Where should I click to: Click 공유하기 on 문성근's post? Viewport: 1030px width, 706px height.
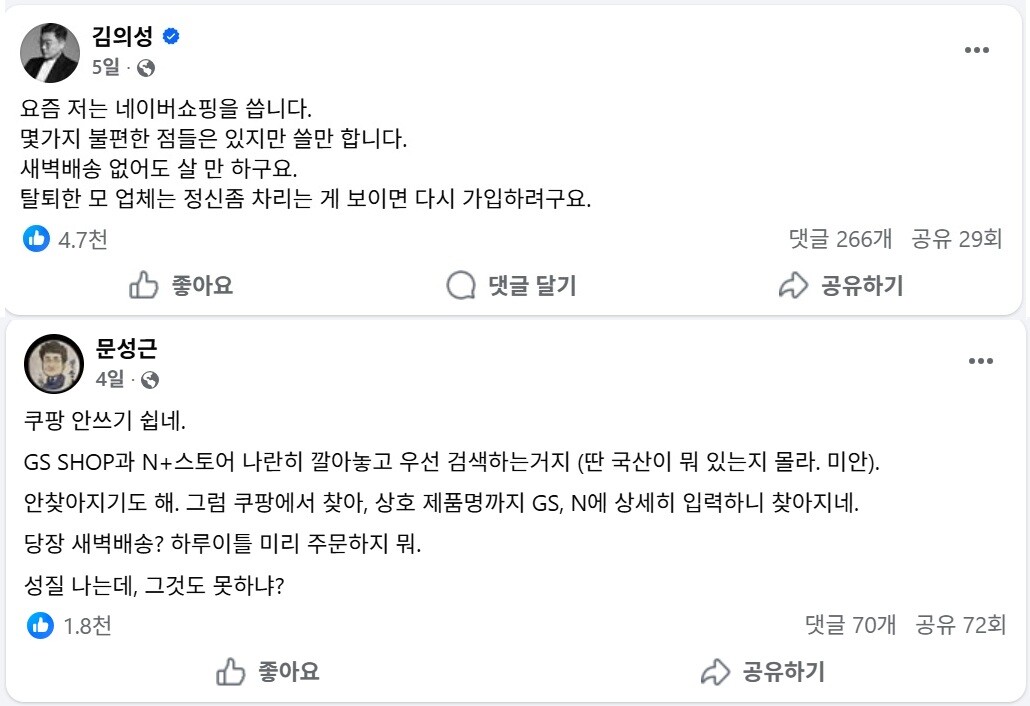pos(769,672)
